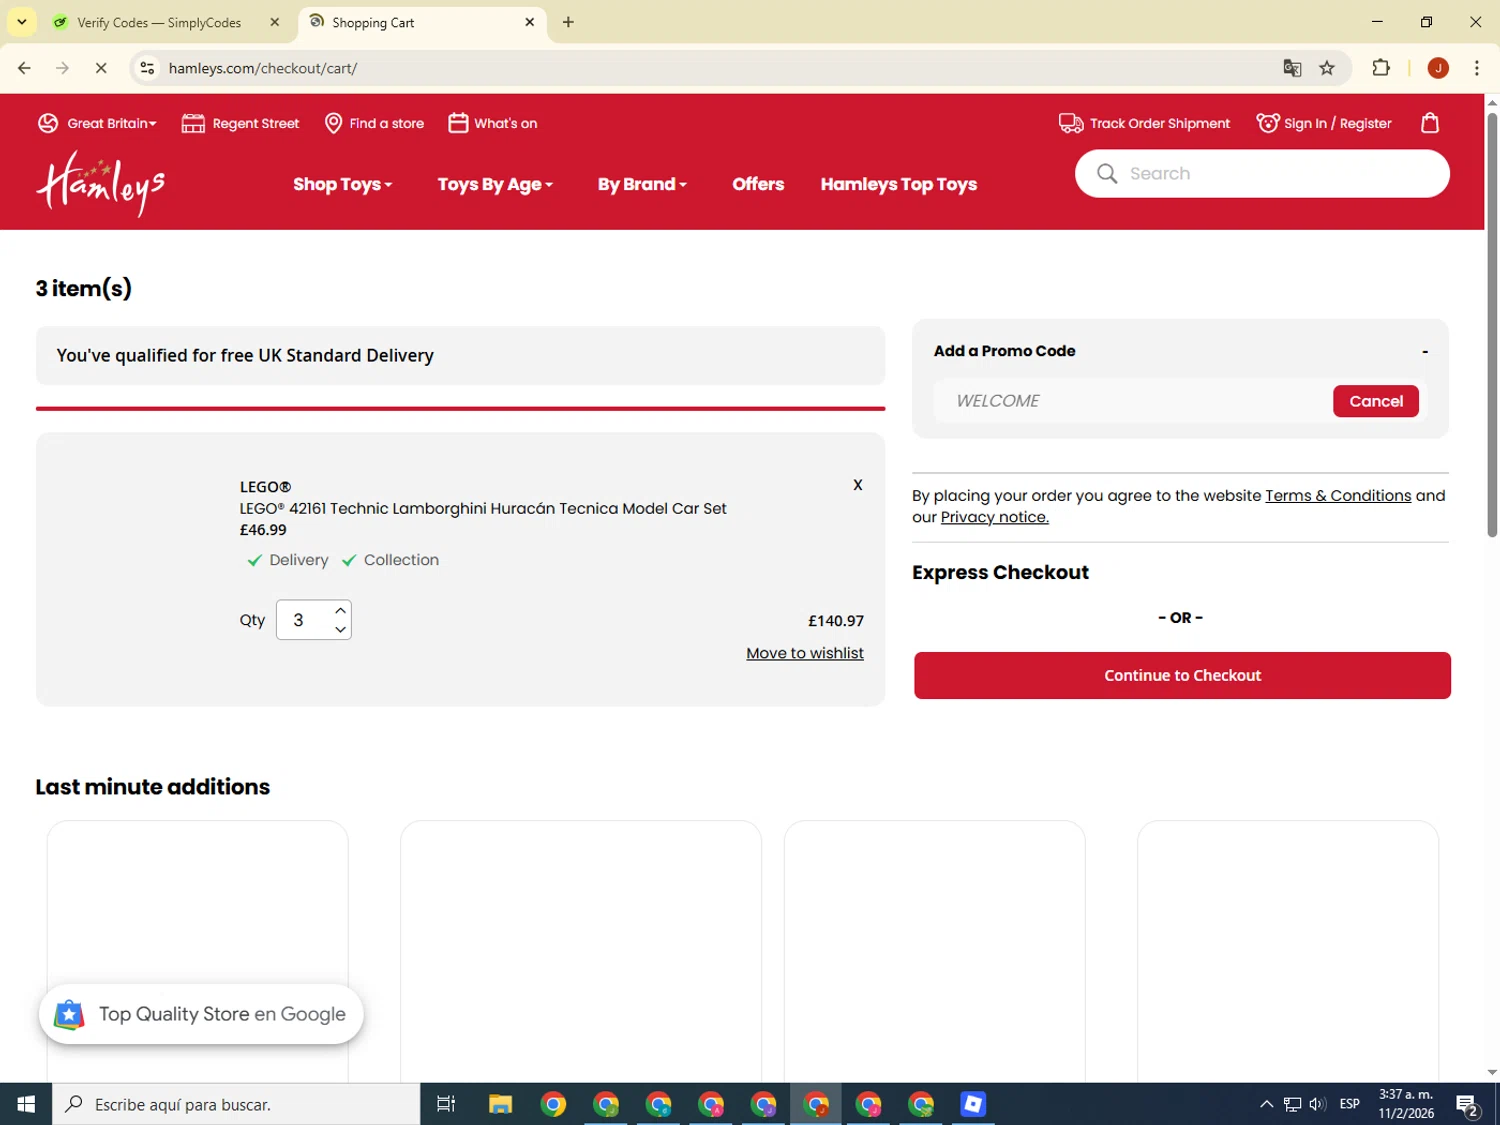Click the Great Britain globe icon

tap(48, 123)
